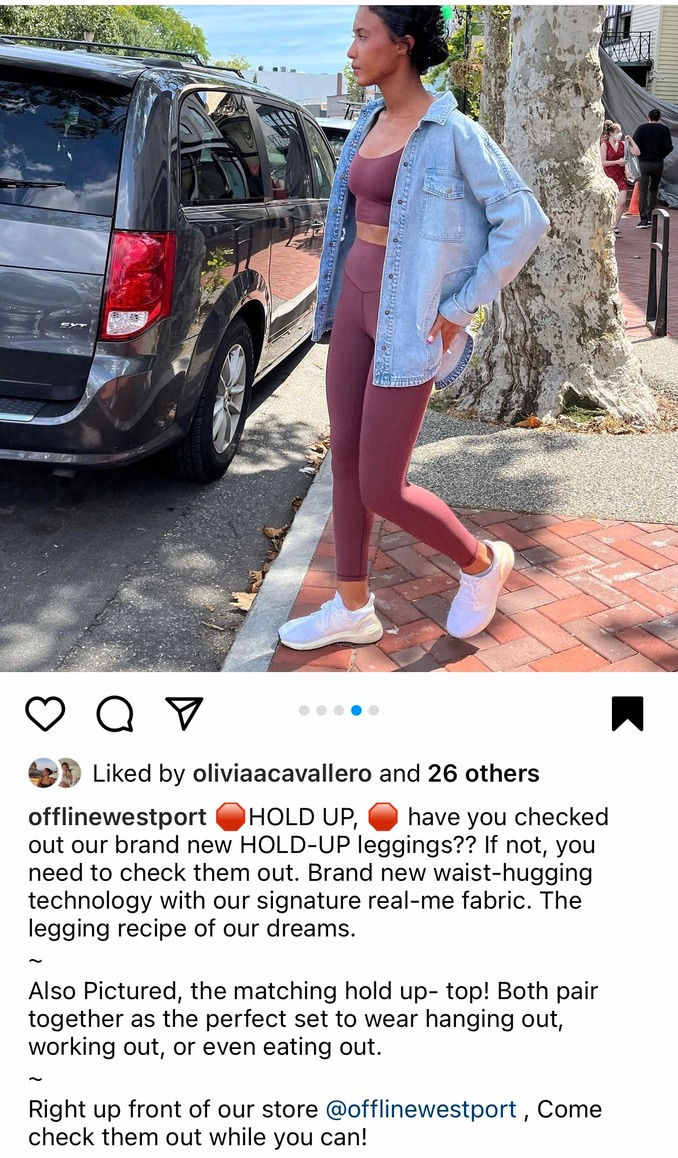The image size is (678, 1158).
Task: Open comments via the speech bubble icon
Action: pyautogui.click(x=115, y=713)
